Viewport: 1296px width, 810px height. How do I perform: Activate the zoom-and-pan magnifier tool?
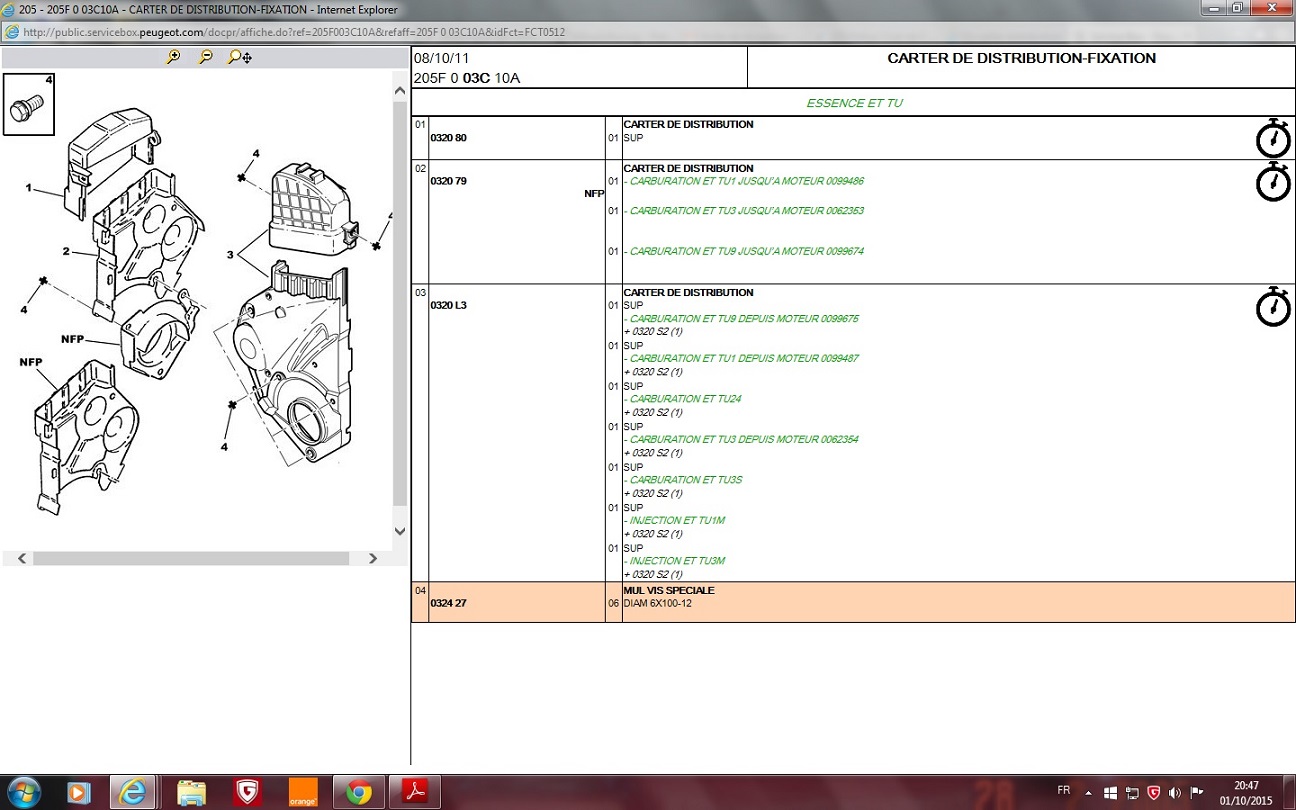pyautogui.click(x=239, y=58)
